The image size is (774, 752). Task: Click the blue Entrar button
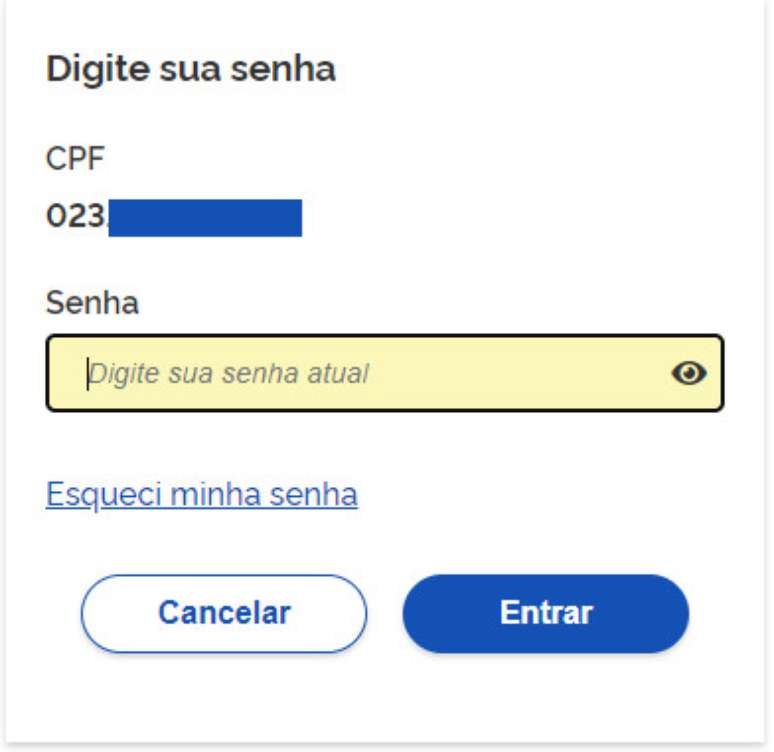pos(546,613)
